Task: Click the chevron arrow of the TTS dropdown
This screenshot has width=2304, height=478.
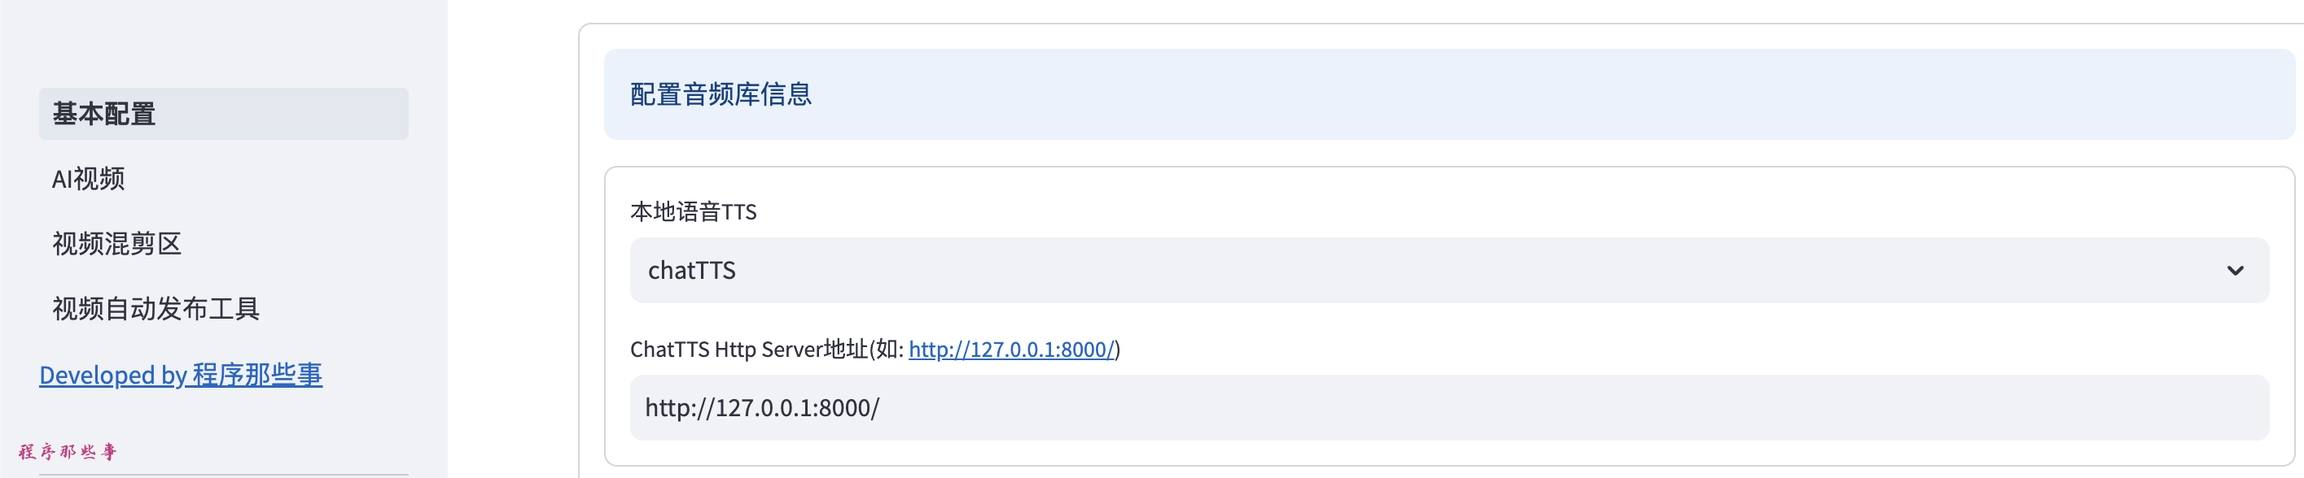Action: point(2235,271)
